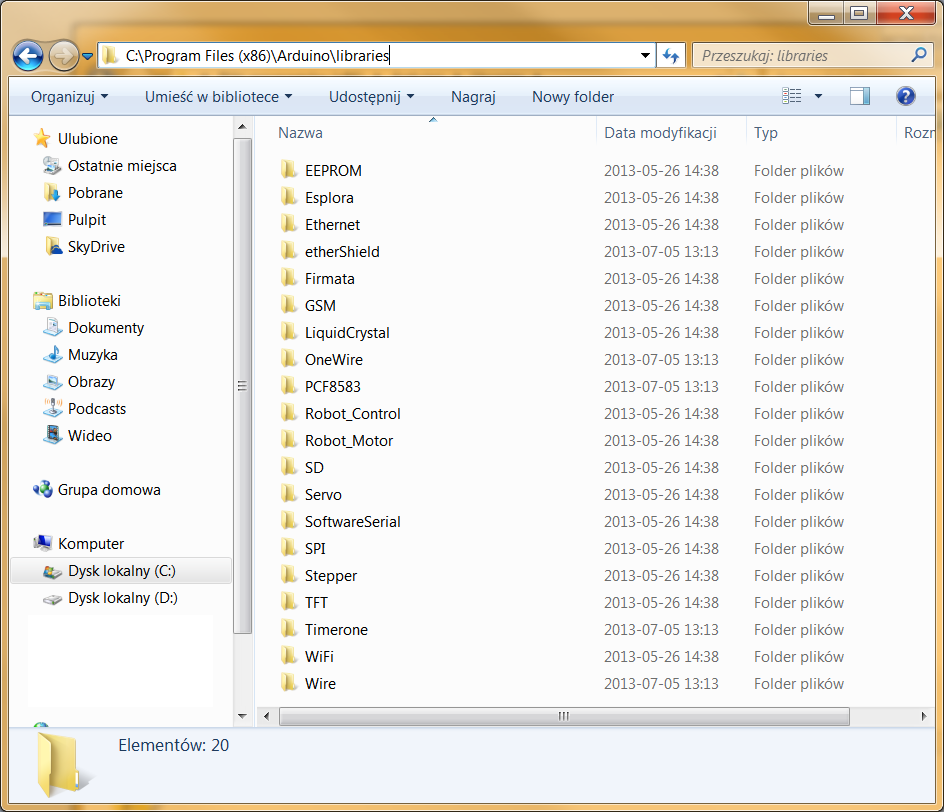Click the Nagraj toolbar button
Screen dimensions: 944x812
click(473, 97)
